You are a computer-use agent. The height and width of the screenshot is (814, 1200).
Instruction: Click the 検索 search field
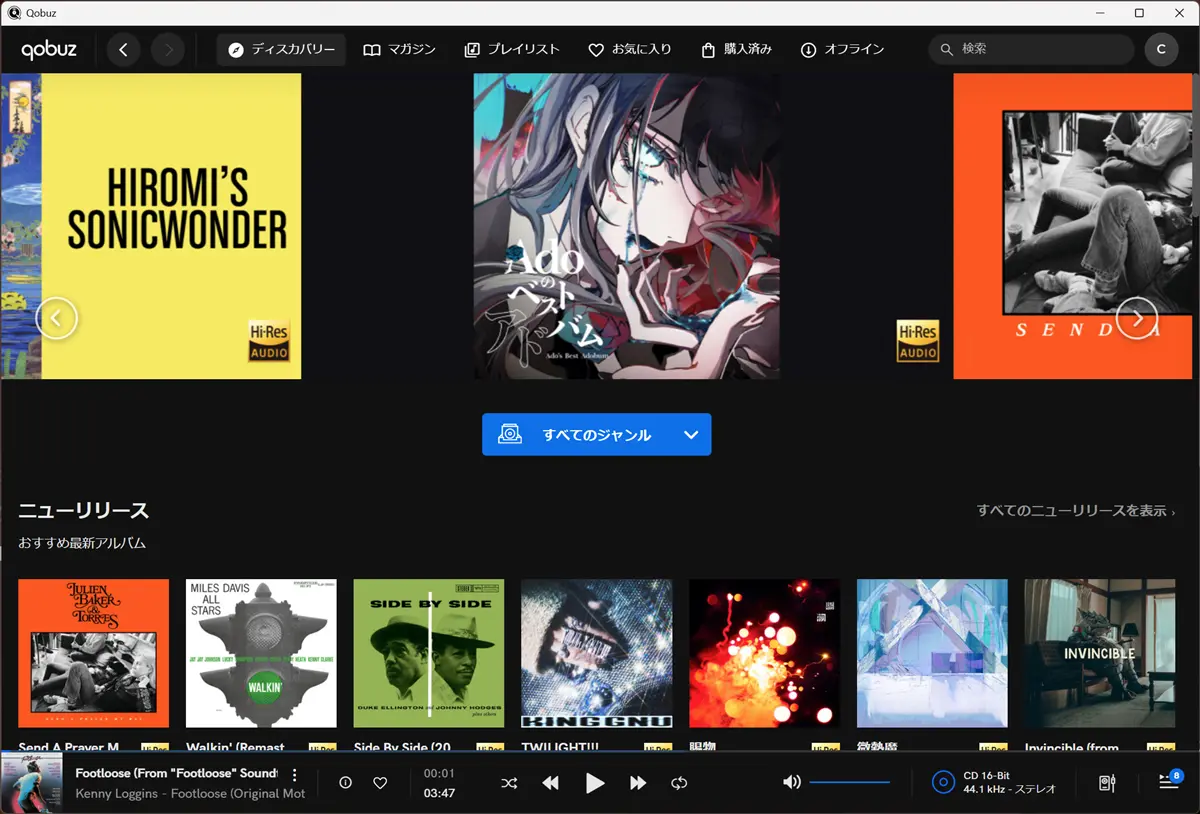(x=1031, y=49)
